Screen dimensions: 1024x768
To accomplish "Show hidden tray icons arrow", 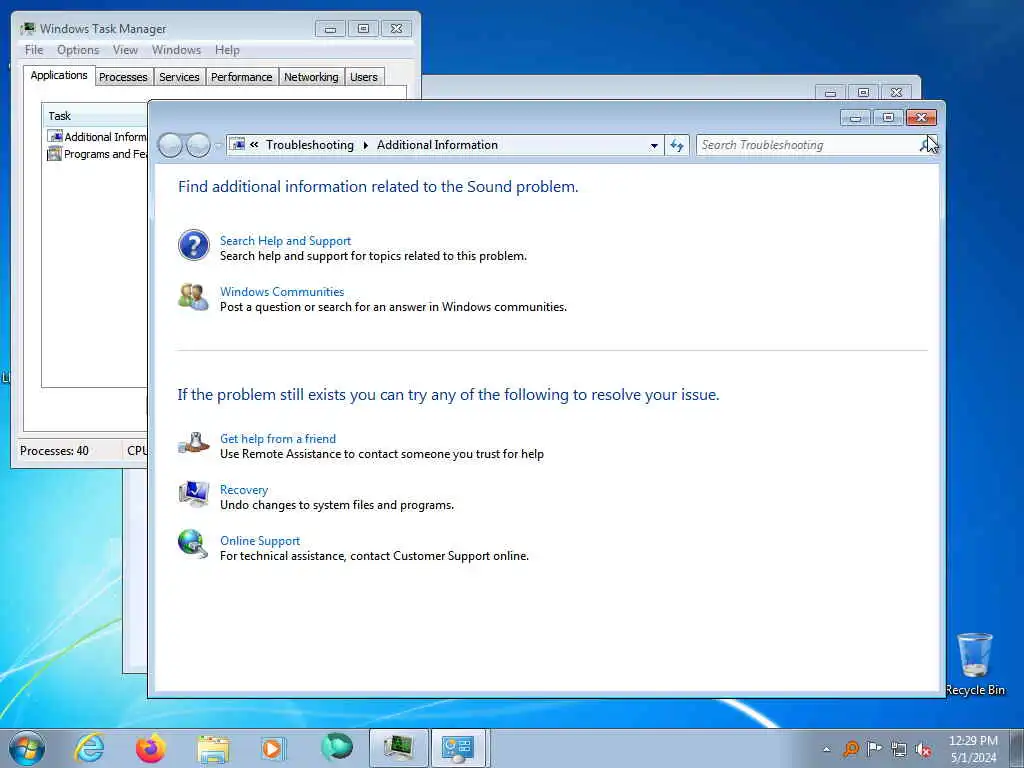I will coord(826,749).
